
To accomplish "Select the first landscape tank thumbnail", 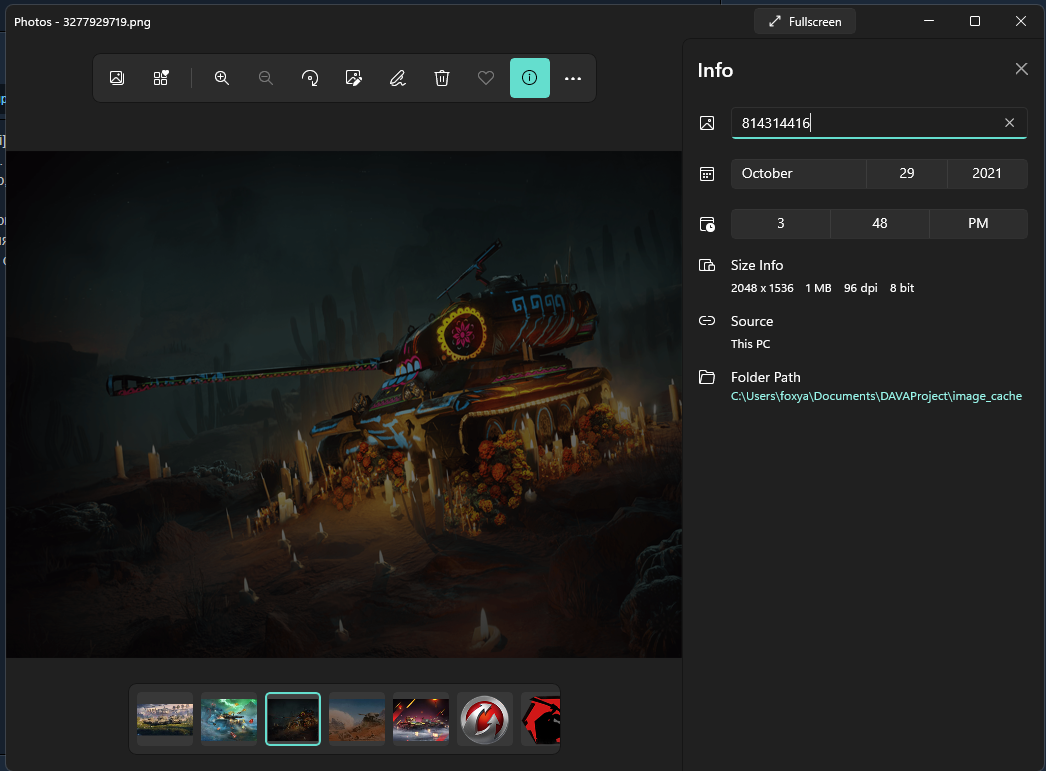I will (x=165, y=718).
